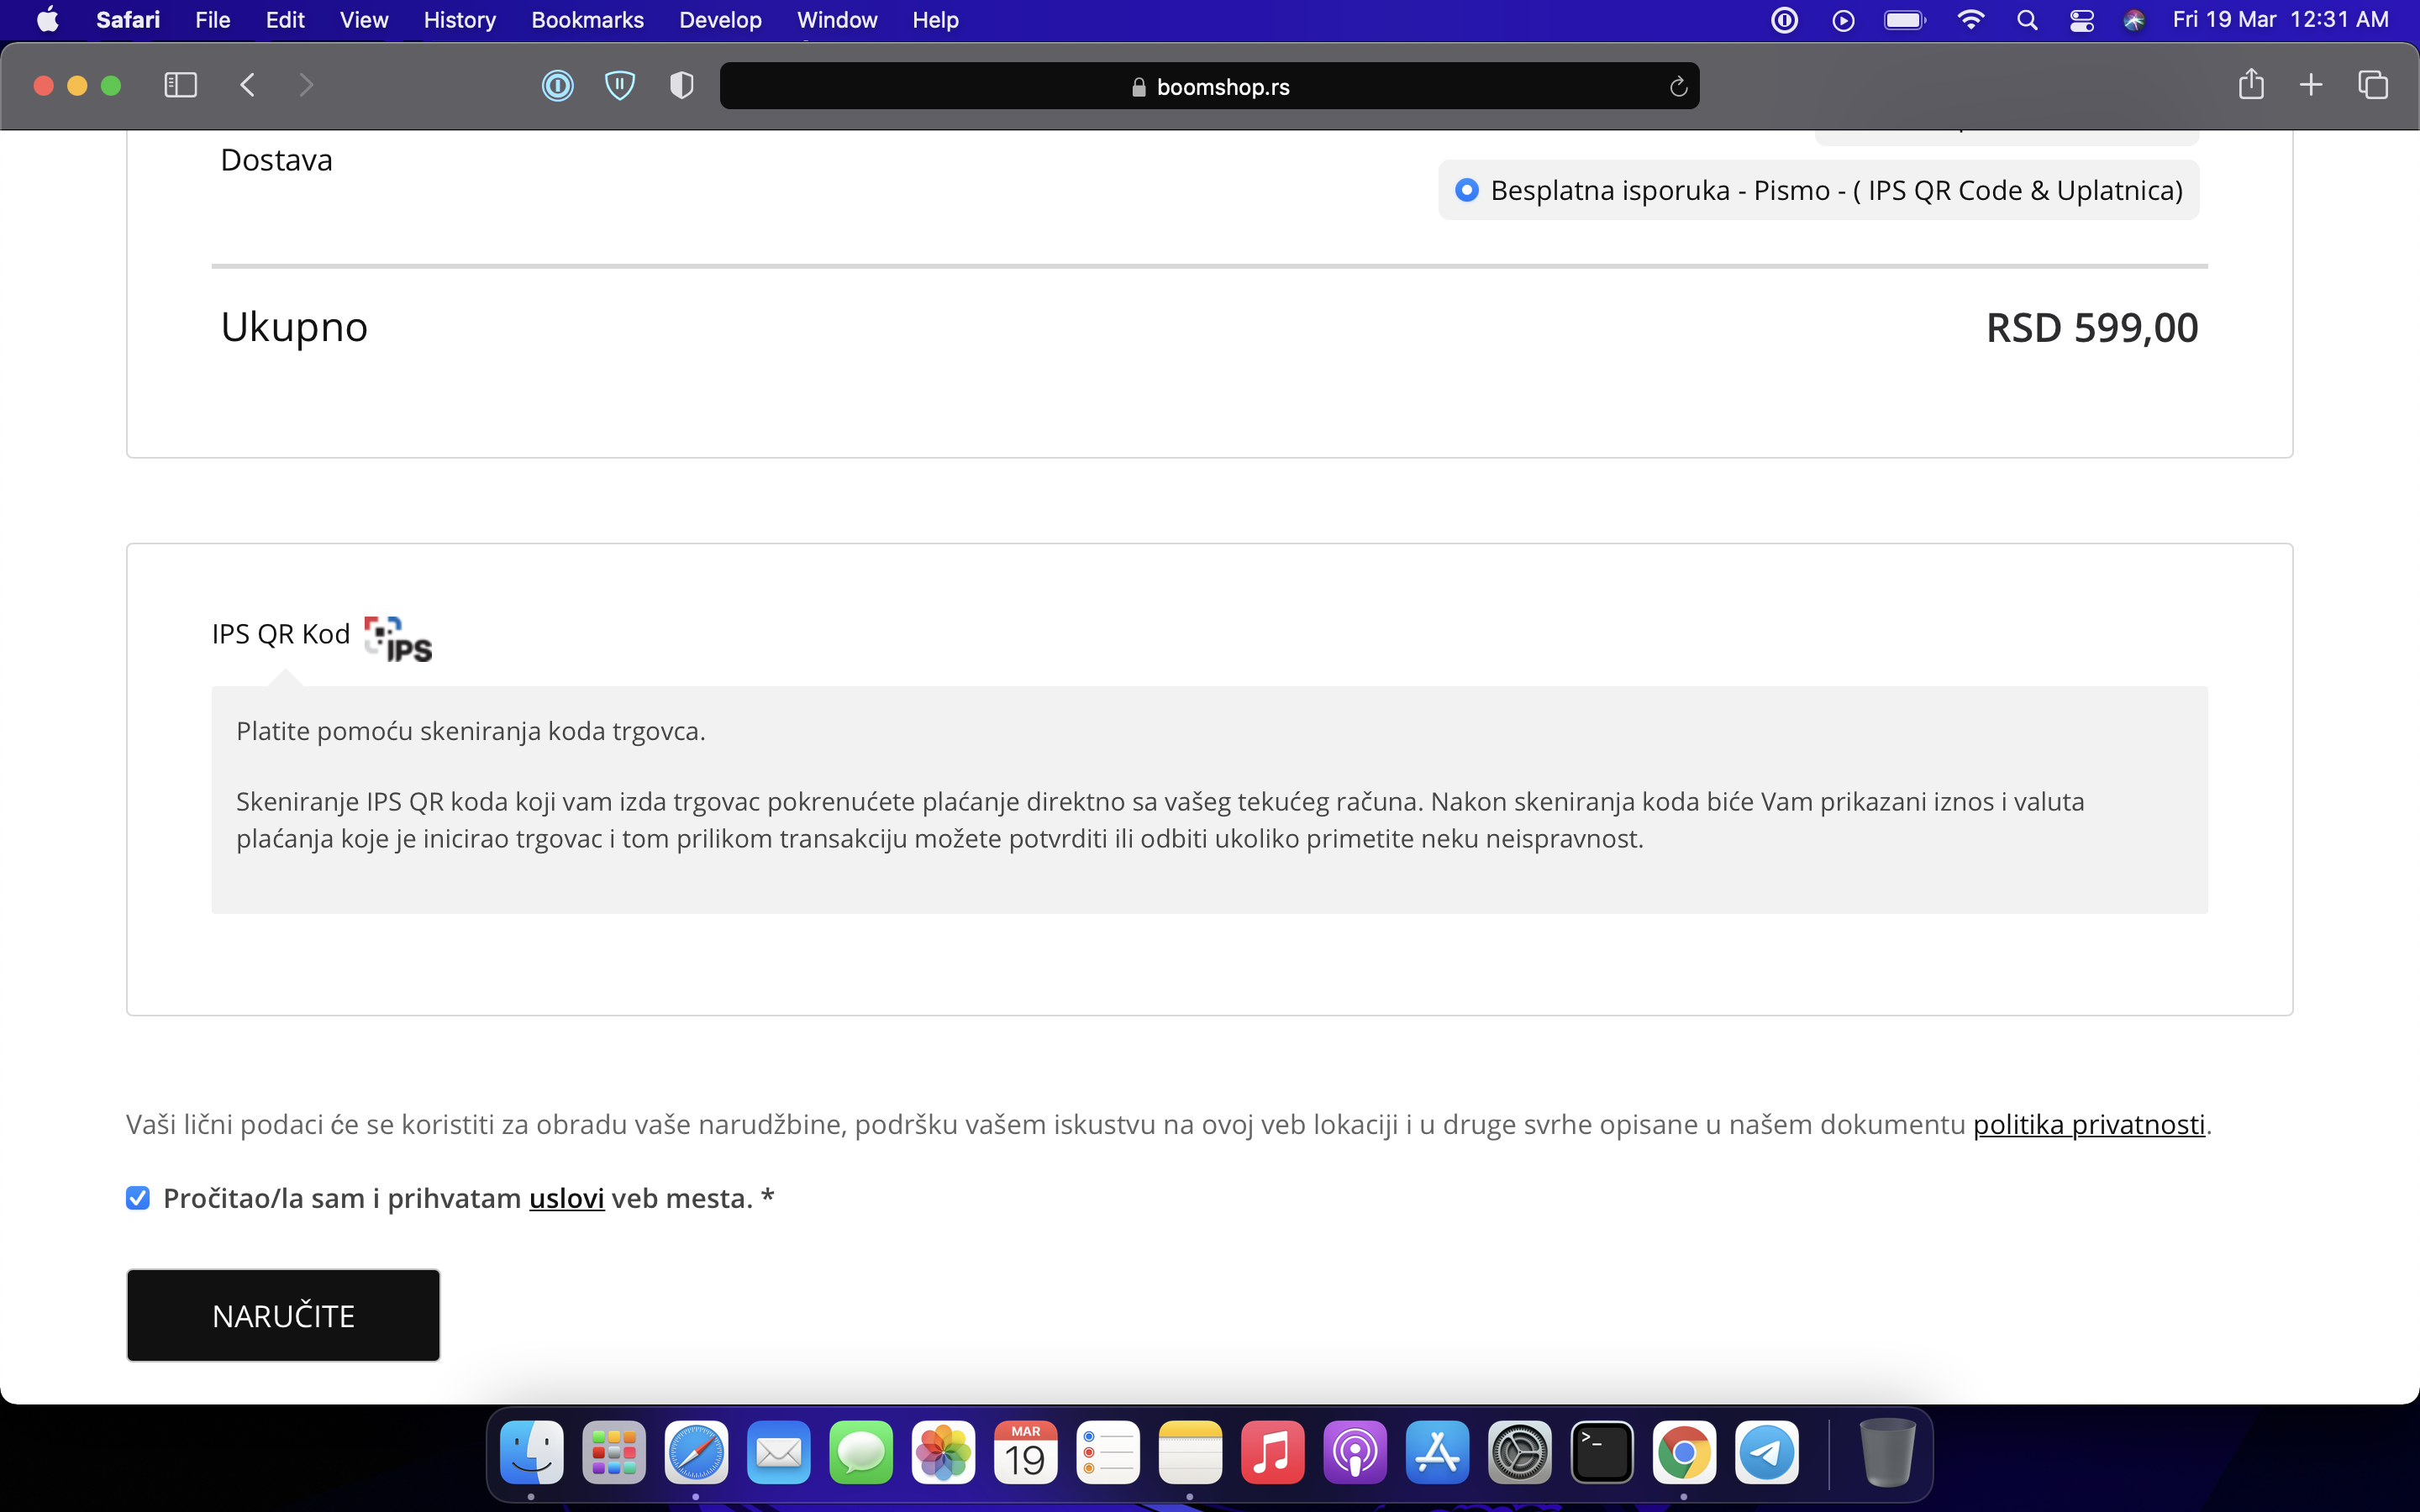This screenshot has width=2420, height=1512.
Task: Open macOS Control Center toggle icon
Action: pos(2081,20)
